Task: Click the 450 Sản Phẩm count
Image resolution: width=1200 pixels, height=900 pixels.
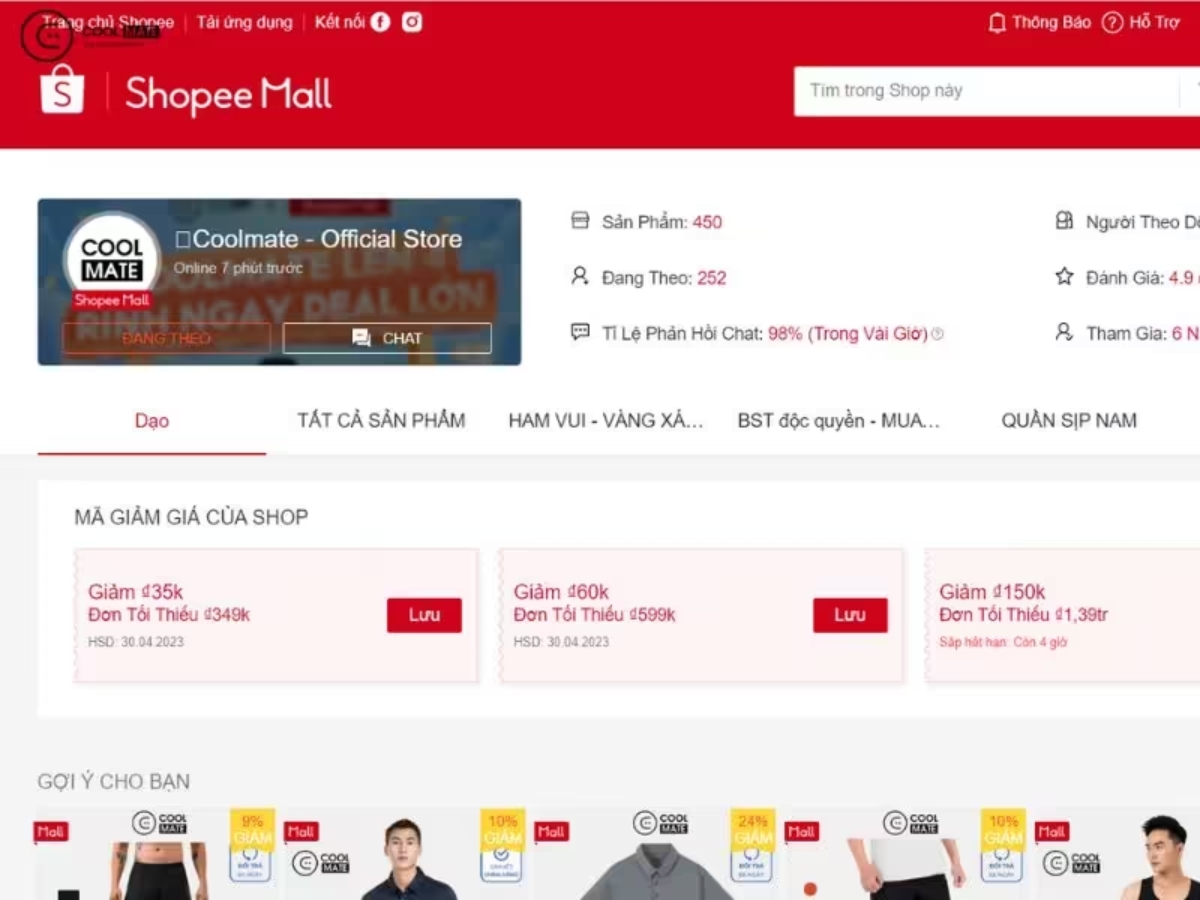Action: coord(707,222)
